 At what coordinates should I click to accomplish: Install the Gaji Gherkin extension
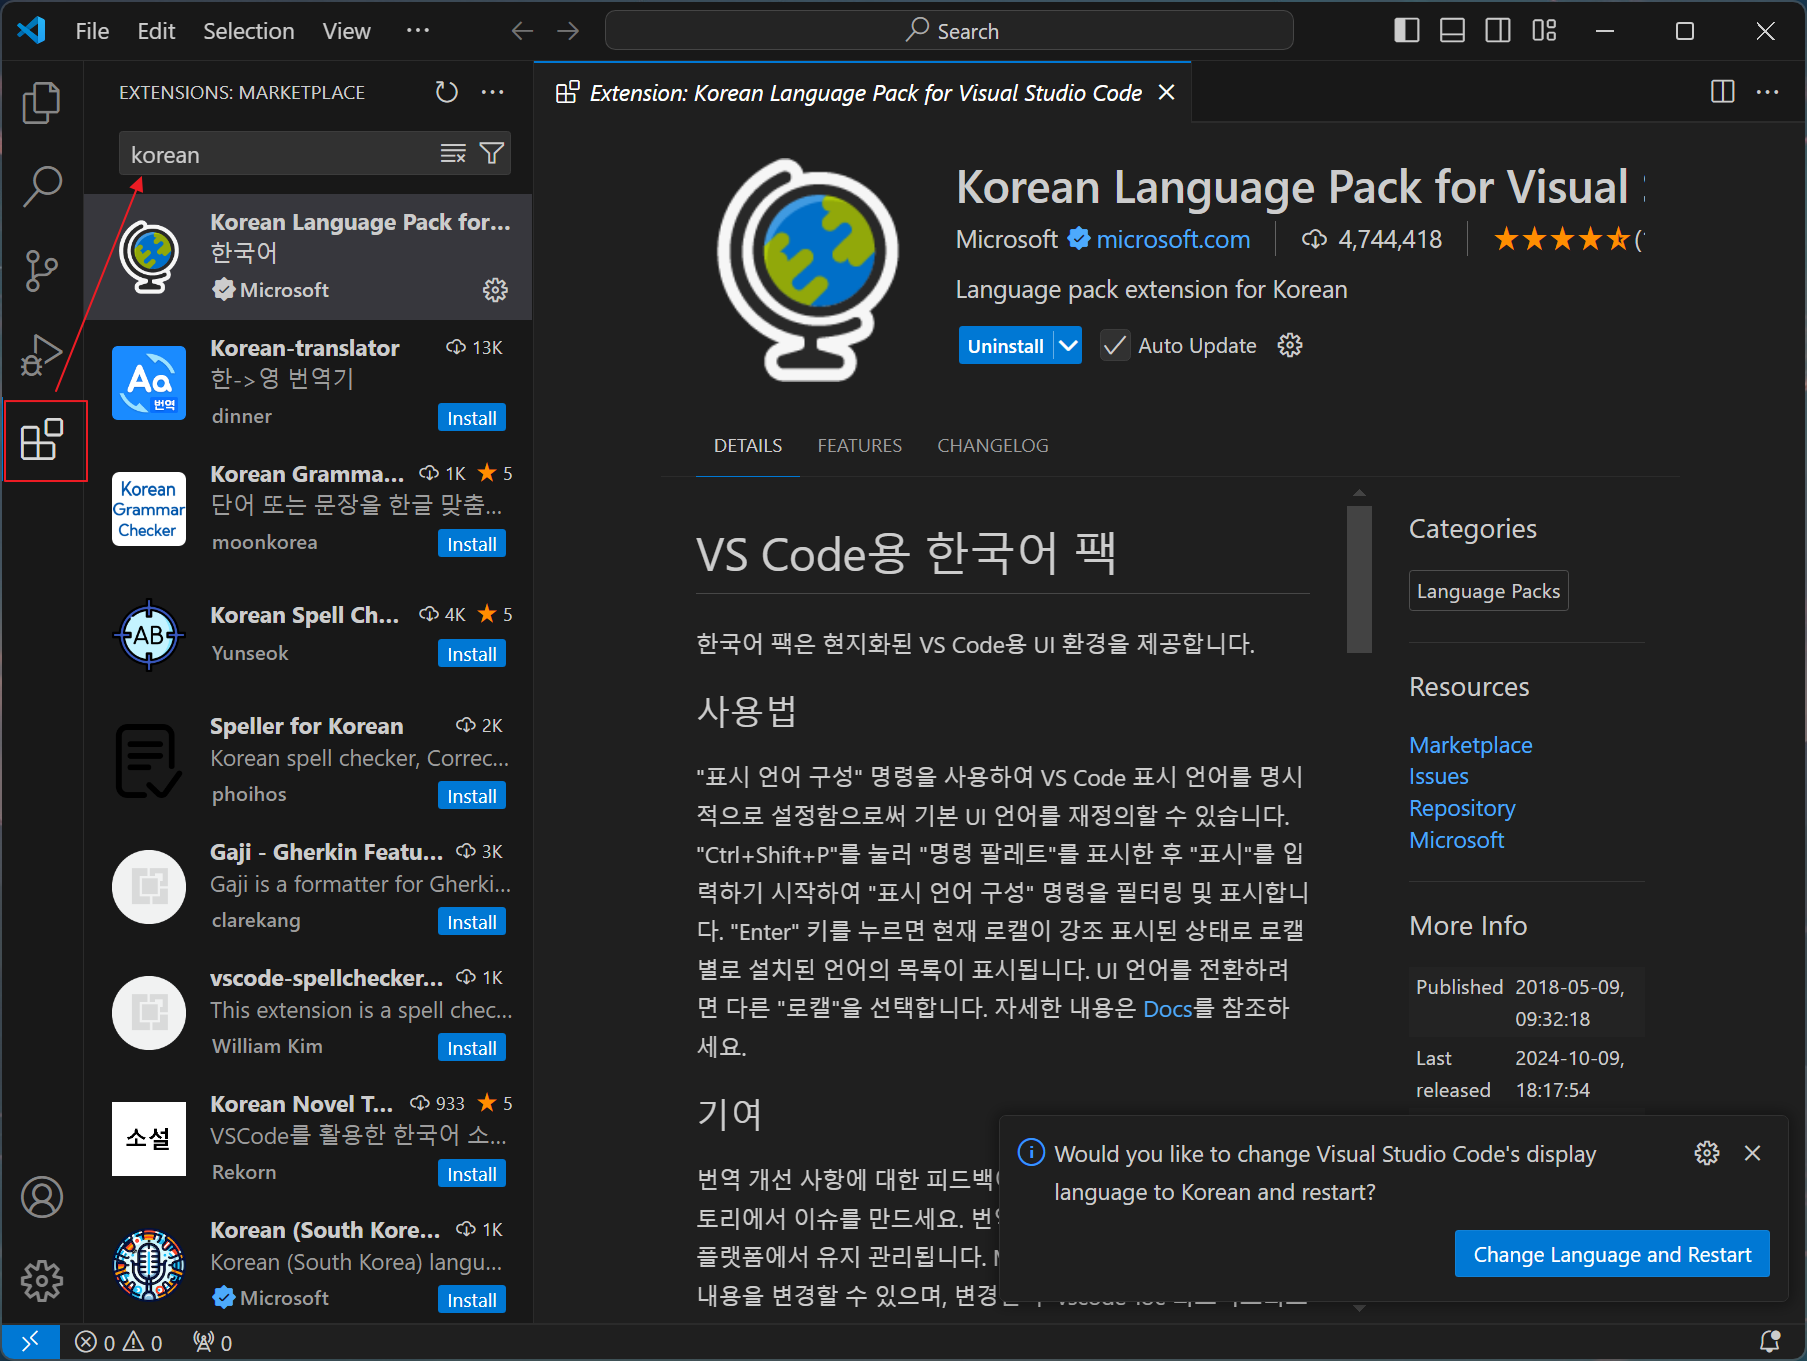472,922
